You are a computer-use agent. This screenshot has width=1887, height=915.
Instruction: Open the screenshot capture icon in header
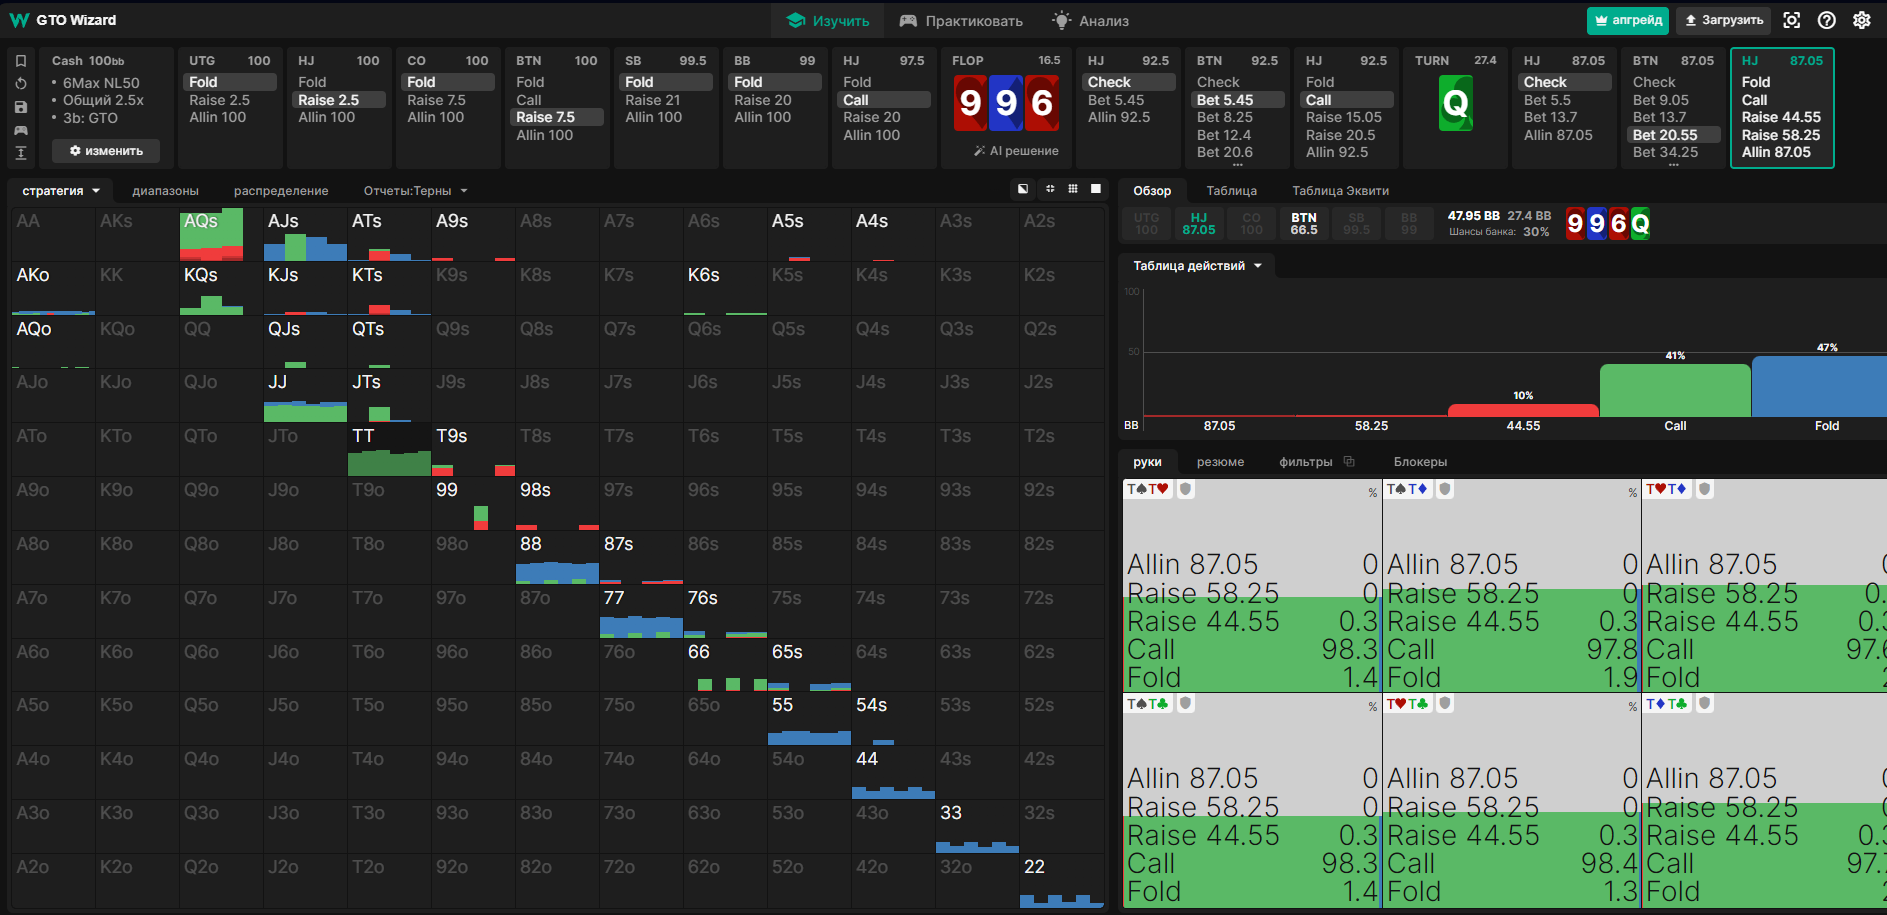[x=1792, y=20]
